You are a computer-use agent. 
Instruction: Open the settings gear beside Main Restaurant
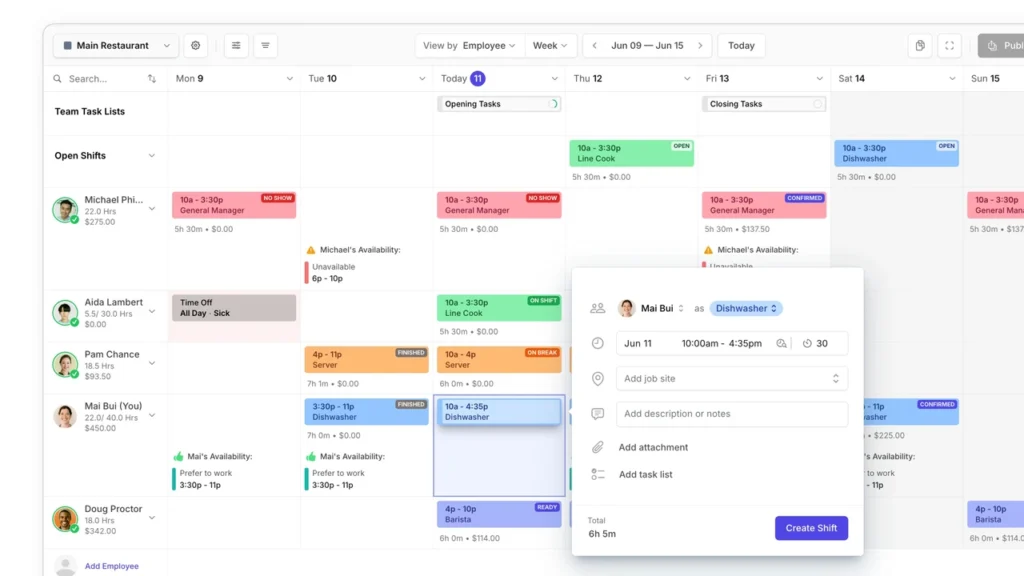[x=196, y=46]
